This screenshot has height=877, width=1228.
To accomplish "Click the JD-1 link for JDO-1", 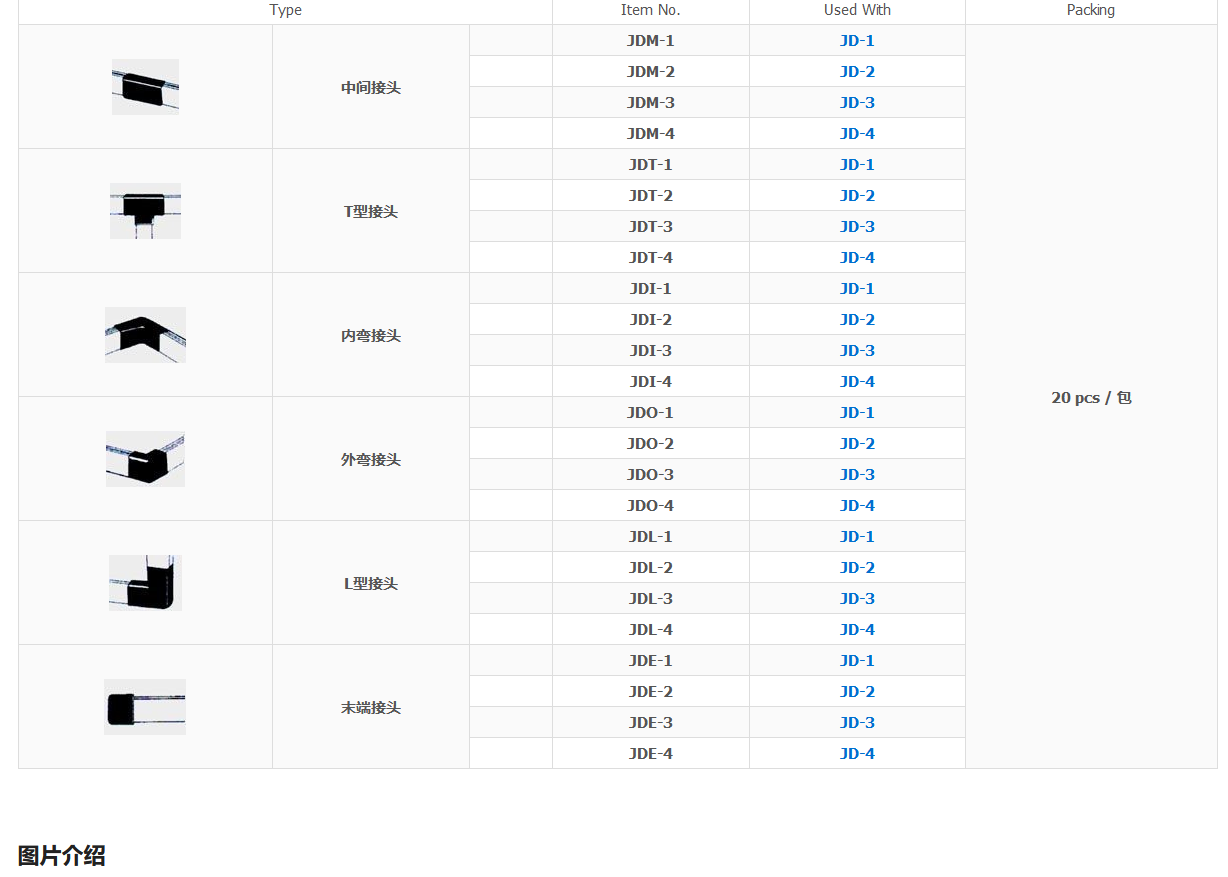I will (857, 413).
